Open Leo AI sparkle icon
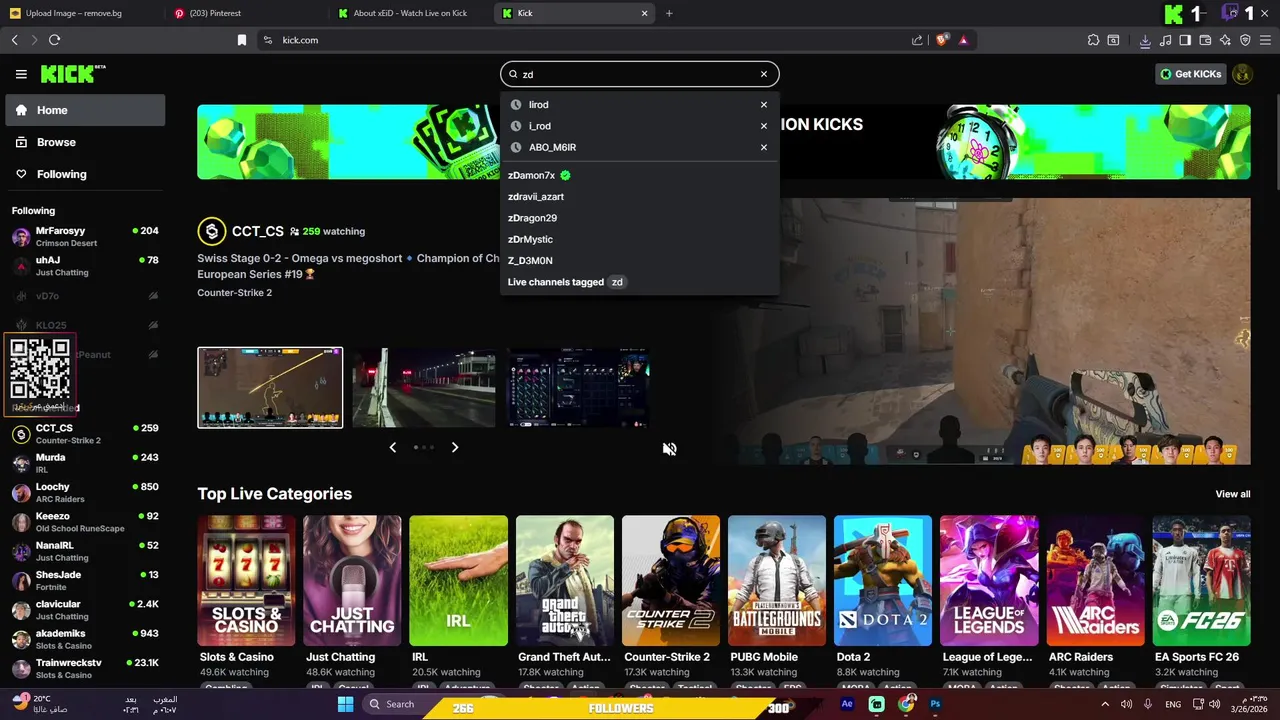 pos(1225,40)
